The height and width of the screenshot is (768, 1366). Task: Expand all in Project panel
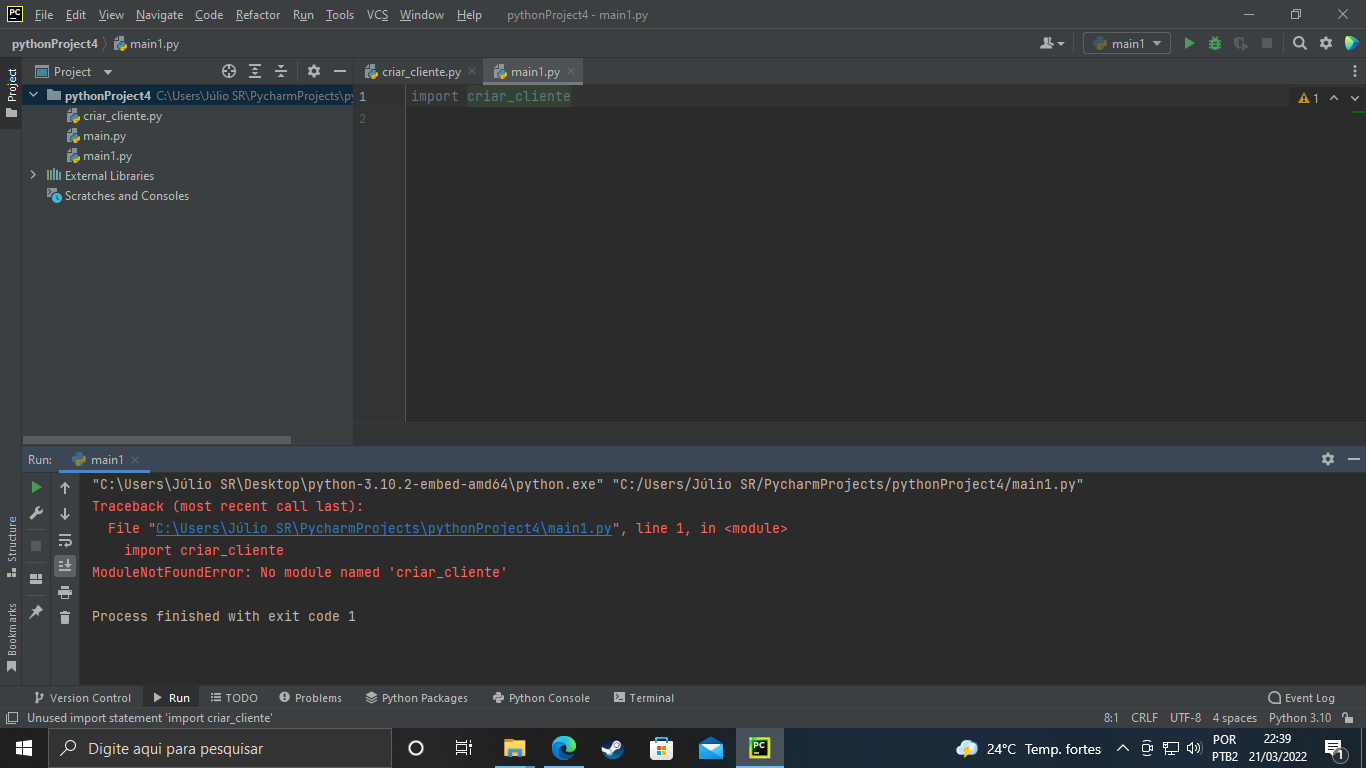(x=255, y=71)
